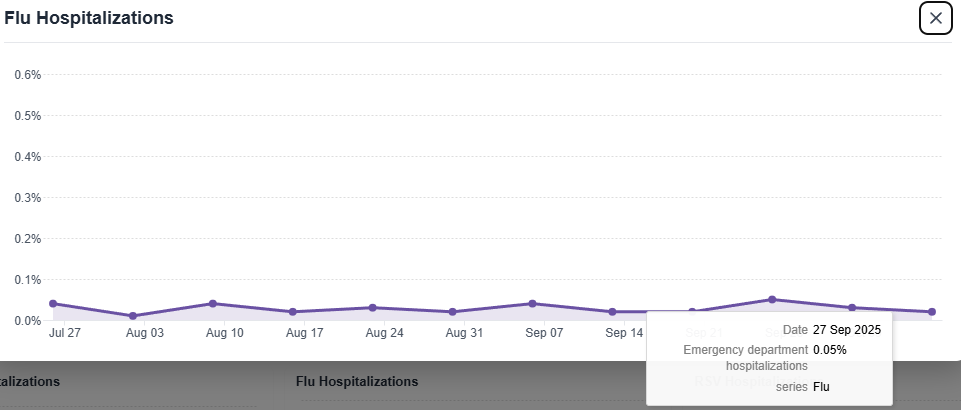Click the 27 Sep 2025 tooltip date
The width and height of the screenshot is (961, 410).
pos(847,330)
